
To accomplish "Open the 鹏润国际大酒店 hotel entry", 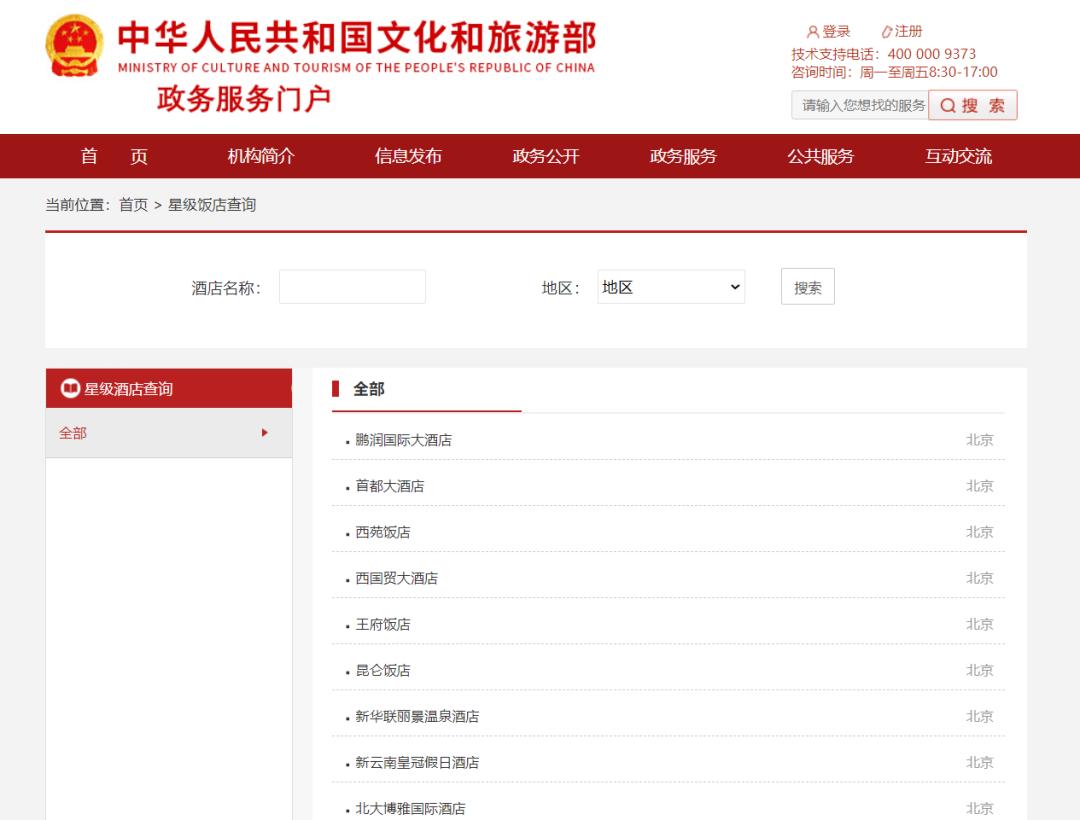I will click(404, 440).
